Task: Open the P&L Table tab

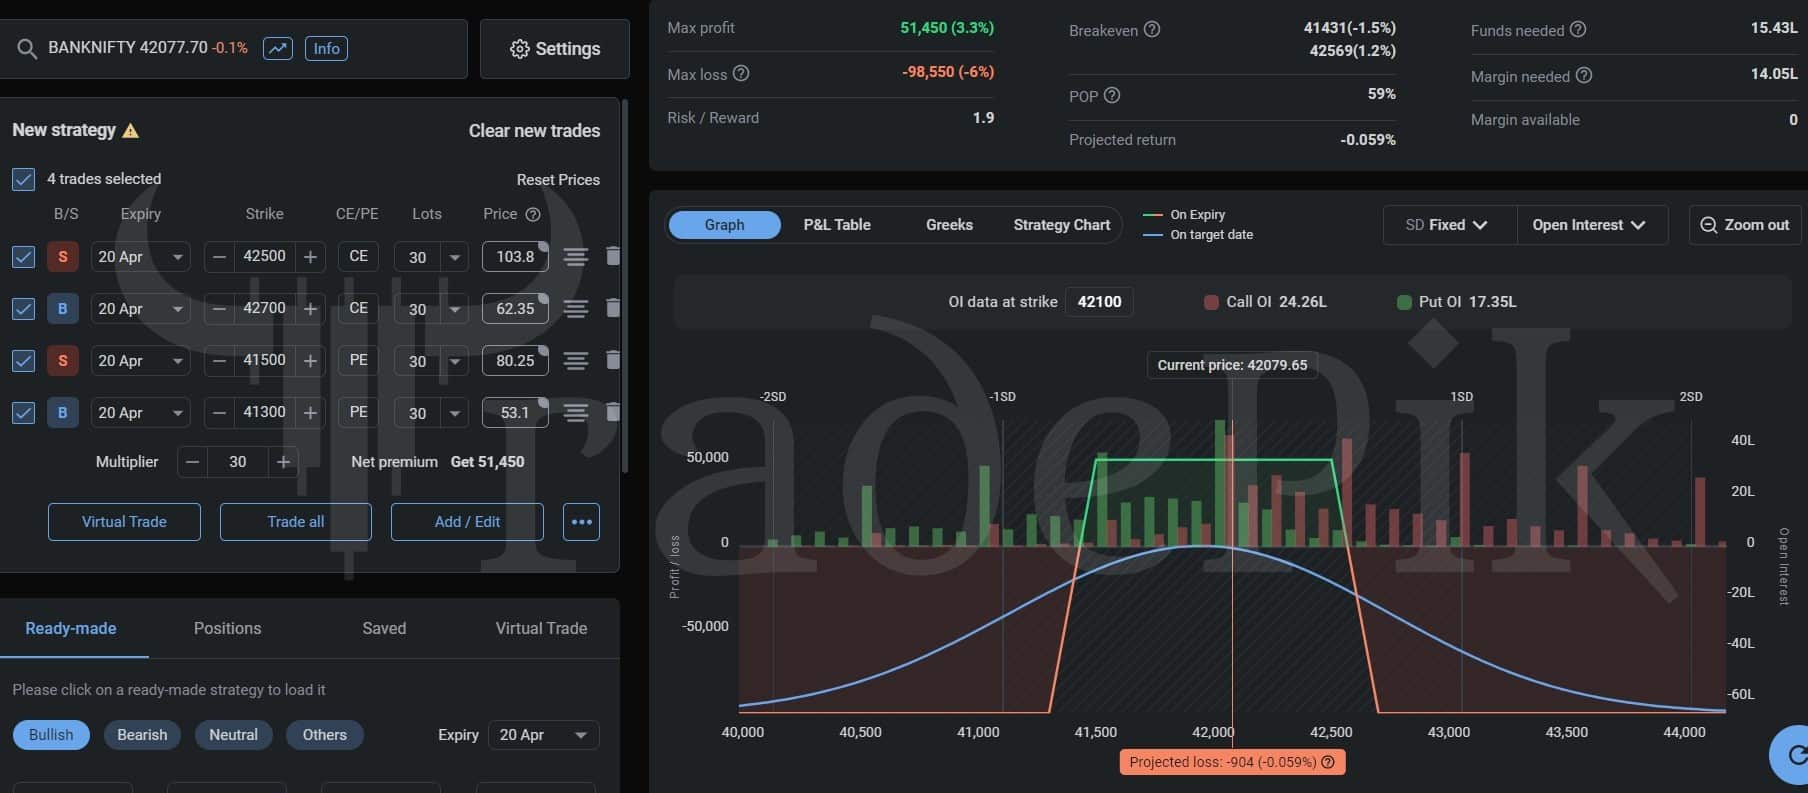Action: pos(837,225)
